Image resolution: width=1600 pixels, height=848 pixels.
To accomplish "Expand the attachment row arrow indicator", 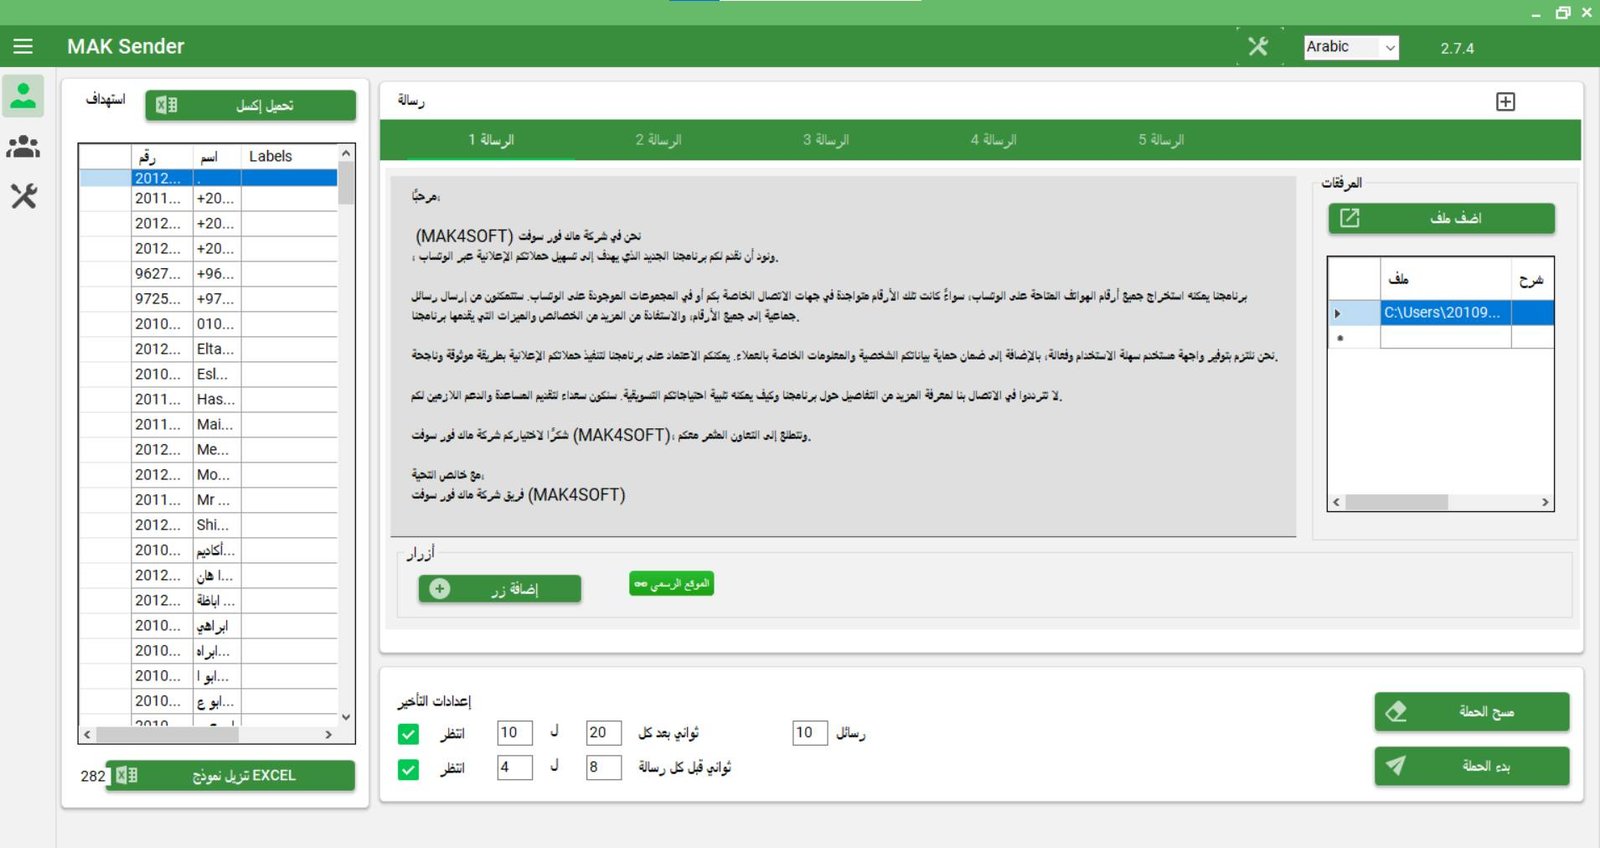I will pos(1338,313).
